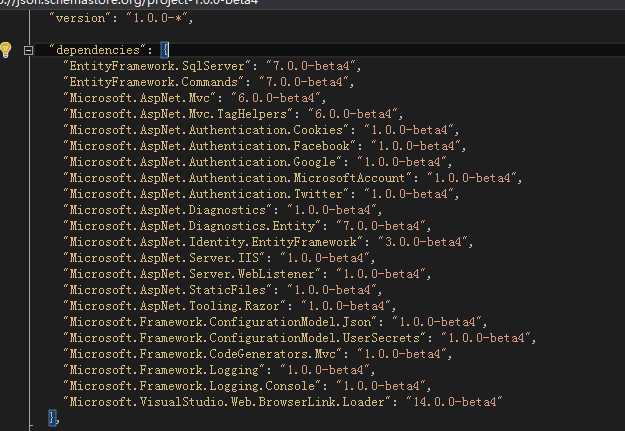Click "Microsoft.Framework.CodeGenerators.Mvc" key
Screen dimensions: 625x431
pos(202,354)
